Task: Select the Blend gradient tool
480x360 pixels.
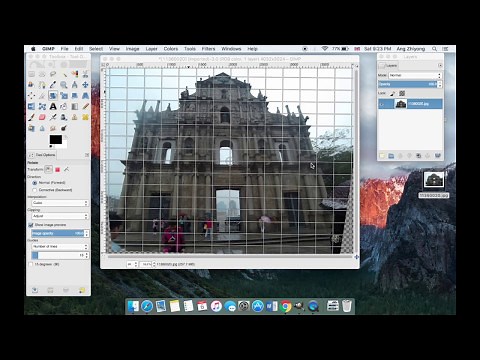Action: (75, 106)
